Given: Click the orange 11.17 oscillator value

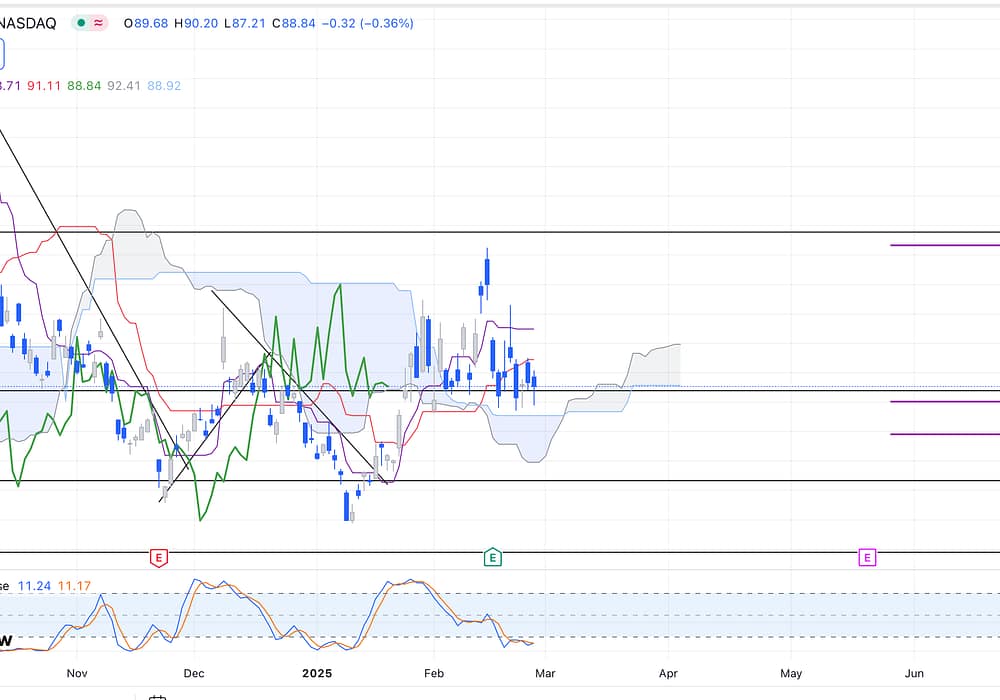Looking at the screenshot, I should [74, 586].
